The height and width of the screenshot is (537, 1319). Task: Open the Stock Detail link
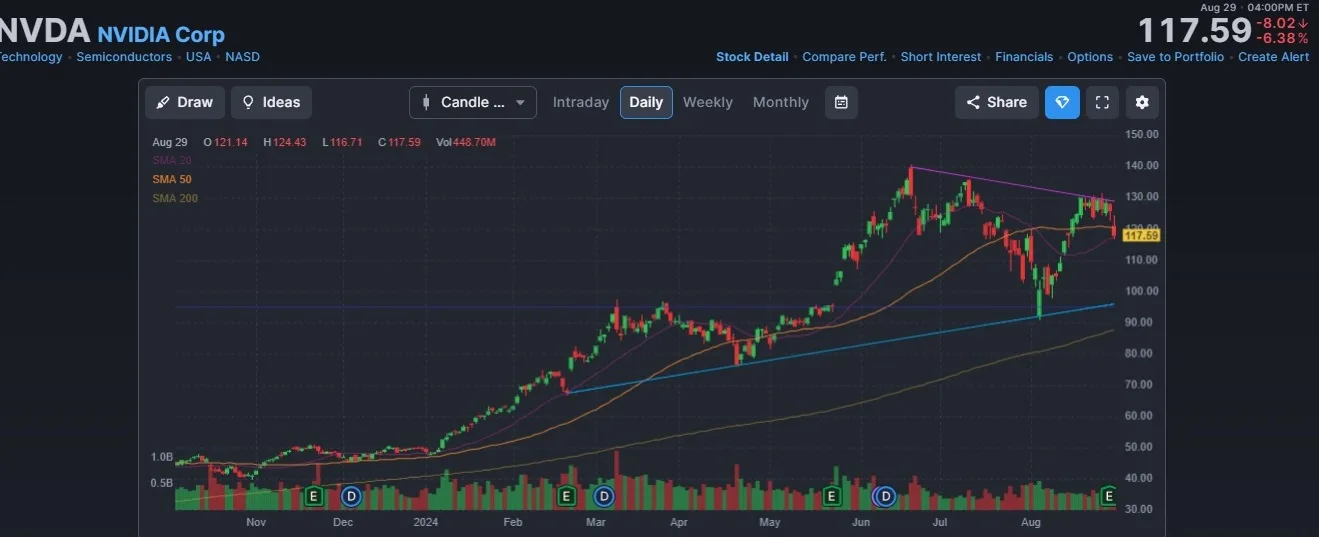tap(752, 57)
